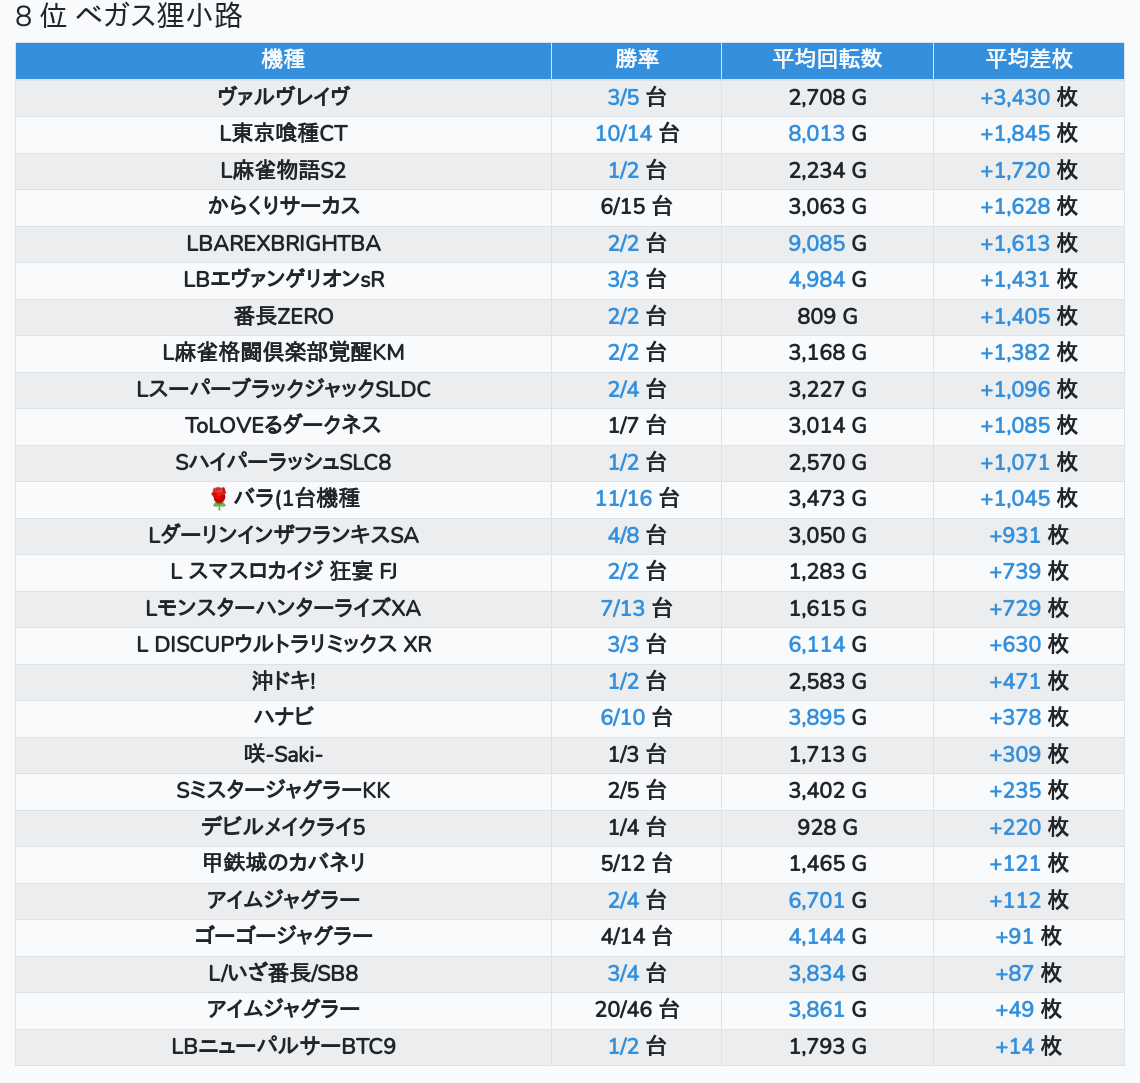Click the LBニューパルサーBTC9 name
Screen dimensions: 1140x1083
pyautogui.click(x=284, y=1047)
